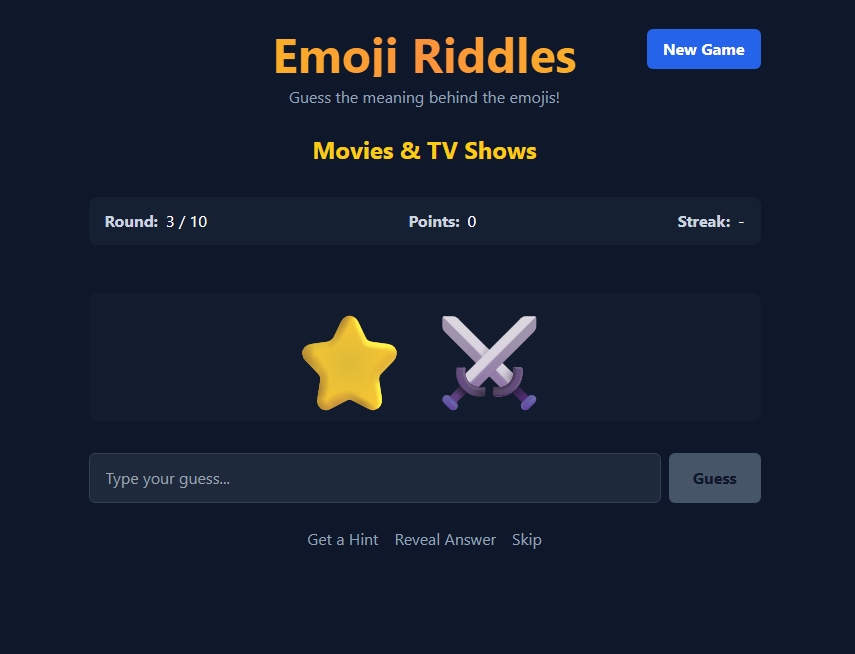Click the crossed swords emoji

489,363
